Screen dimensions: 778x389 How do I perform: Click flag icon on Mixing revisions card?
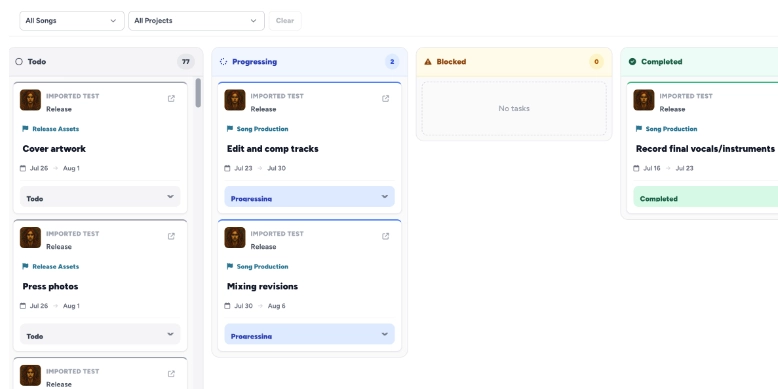[x=230, y=266]
